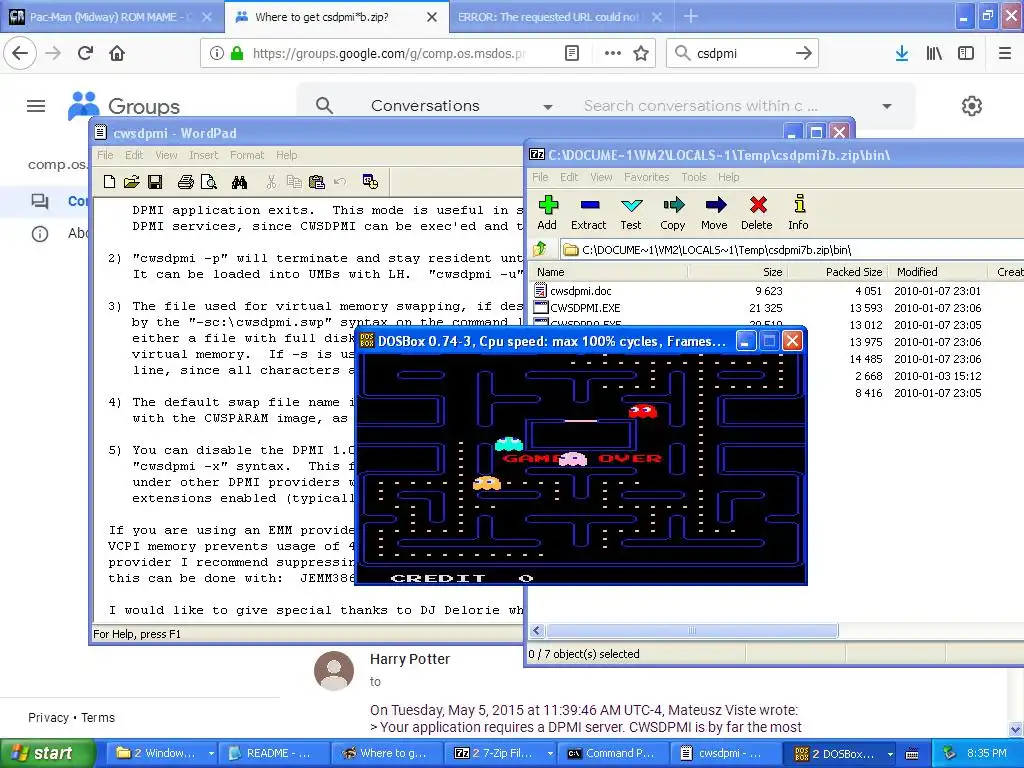
Task: Sort 7-Zip list by Packed Size column
Action: coord(837,272)
